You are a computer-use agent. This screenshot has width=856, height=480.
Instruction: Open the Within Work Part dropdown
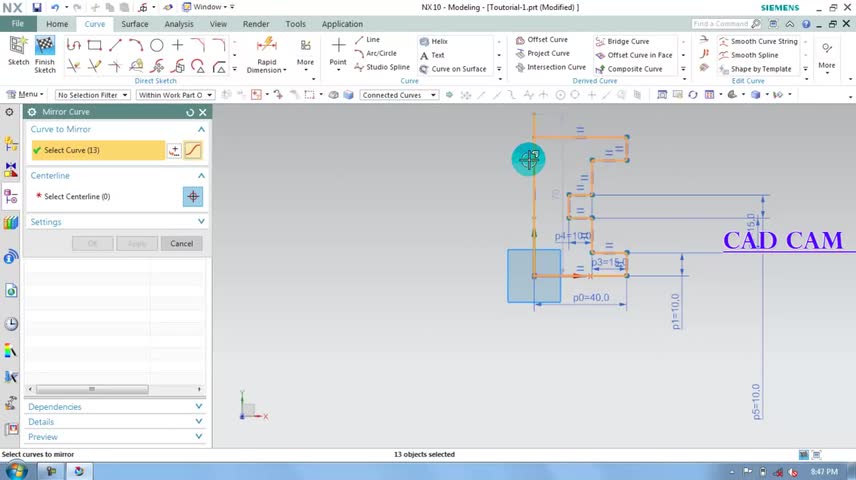(175, 95)
